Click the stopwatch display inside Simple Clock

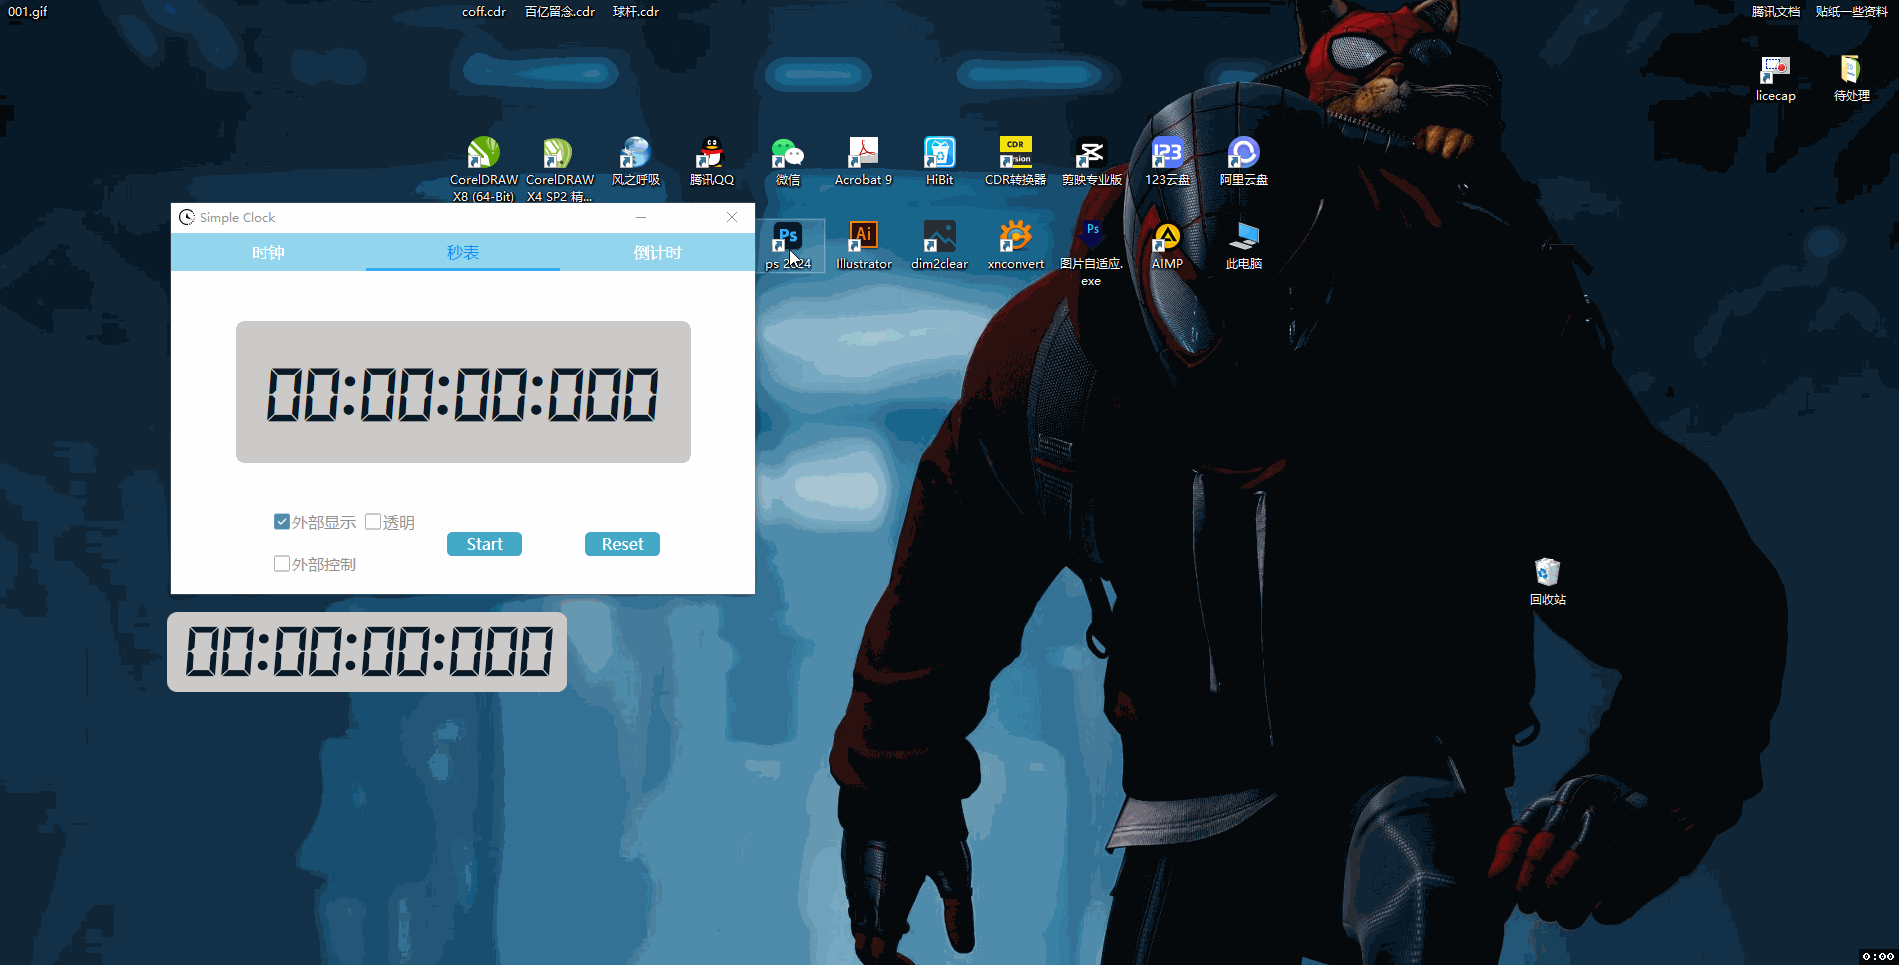(463, 392)
